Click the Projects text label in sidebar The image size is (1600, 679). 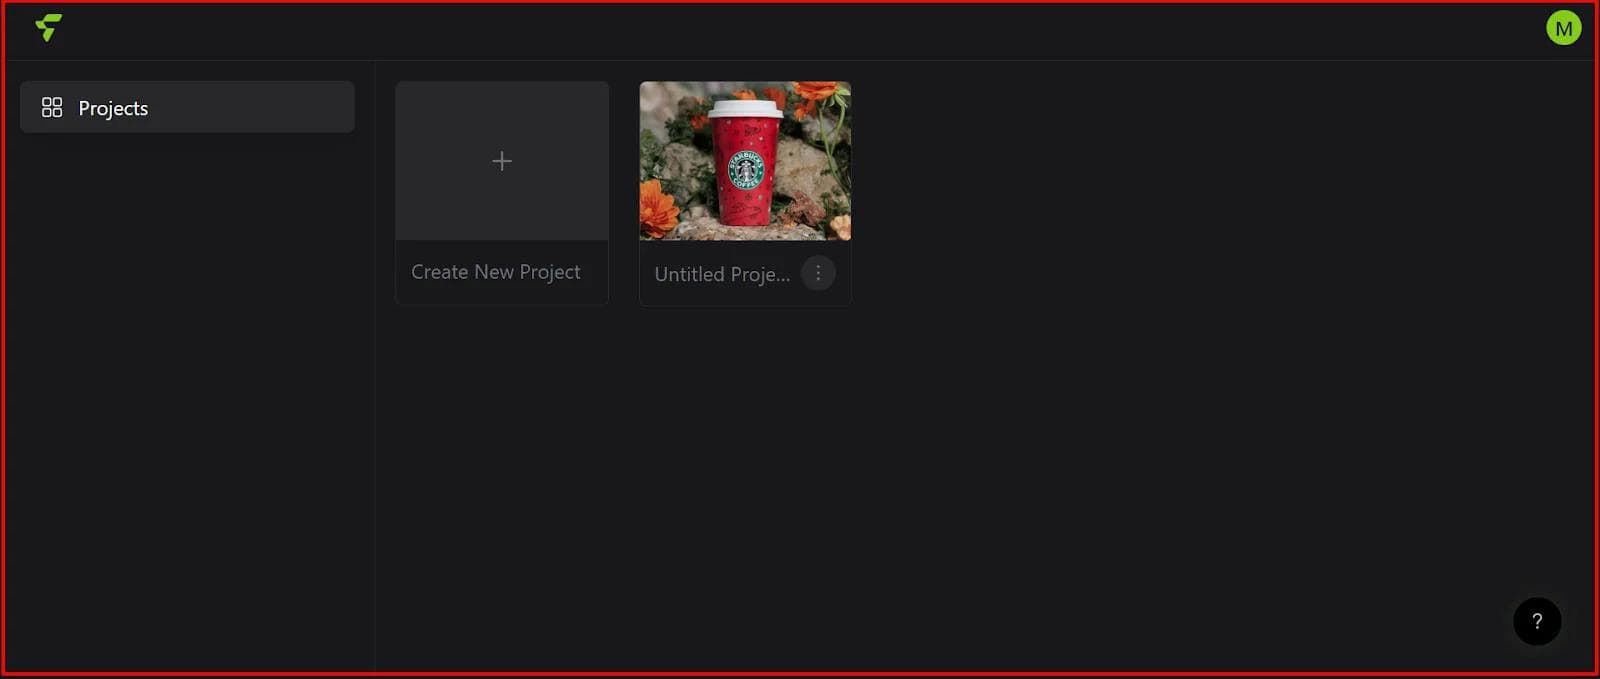pyautogui.click(x=113, y=108)
